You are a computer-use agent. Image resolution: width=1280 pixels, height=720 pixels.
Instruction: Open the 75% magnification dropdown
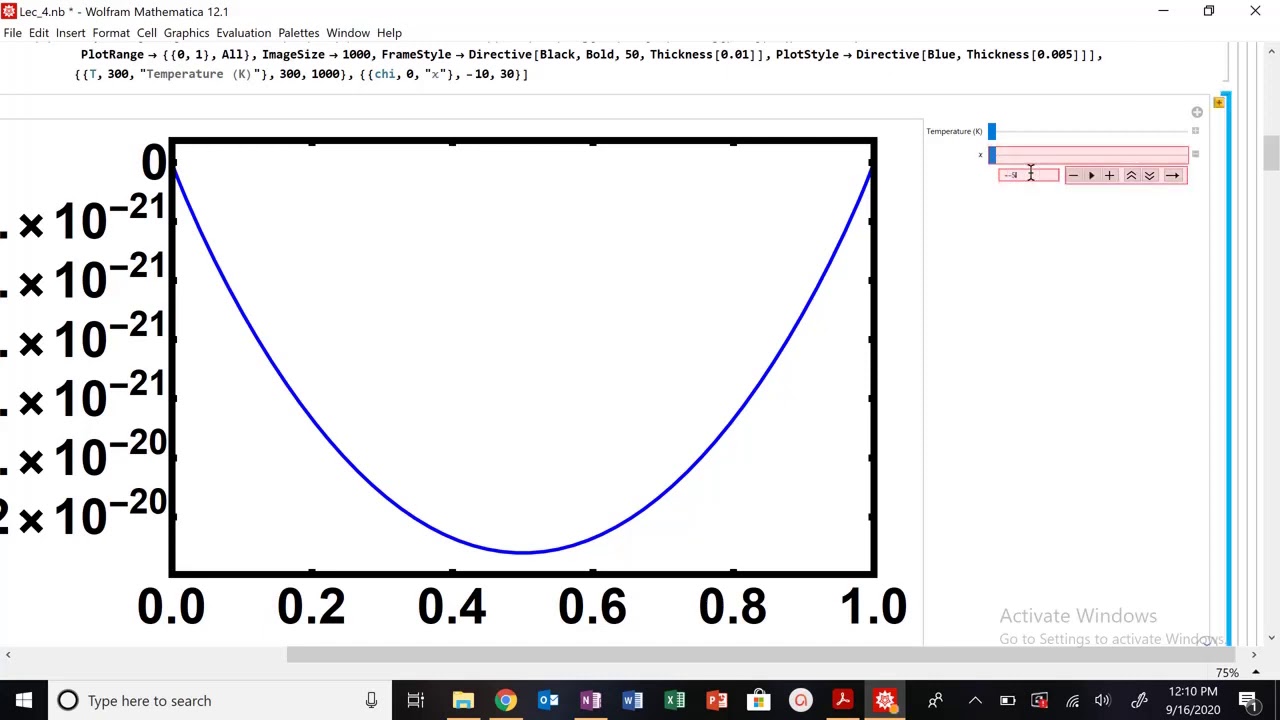(x=1238, y=673)
